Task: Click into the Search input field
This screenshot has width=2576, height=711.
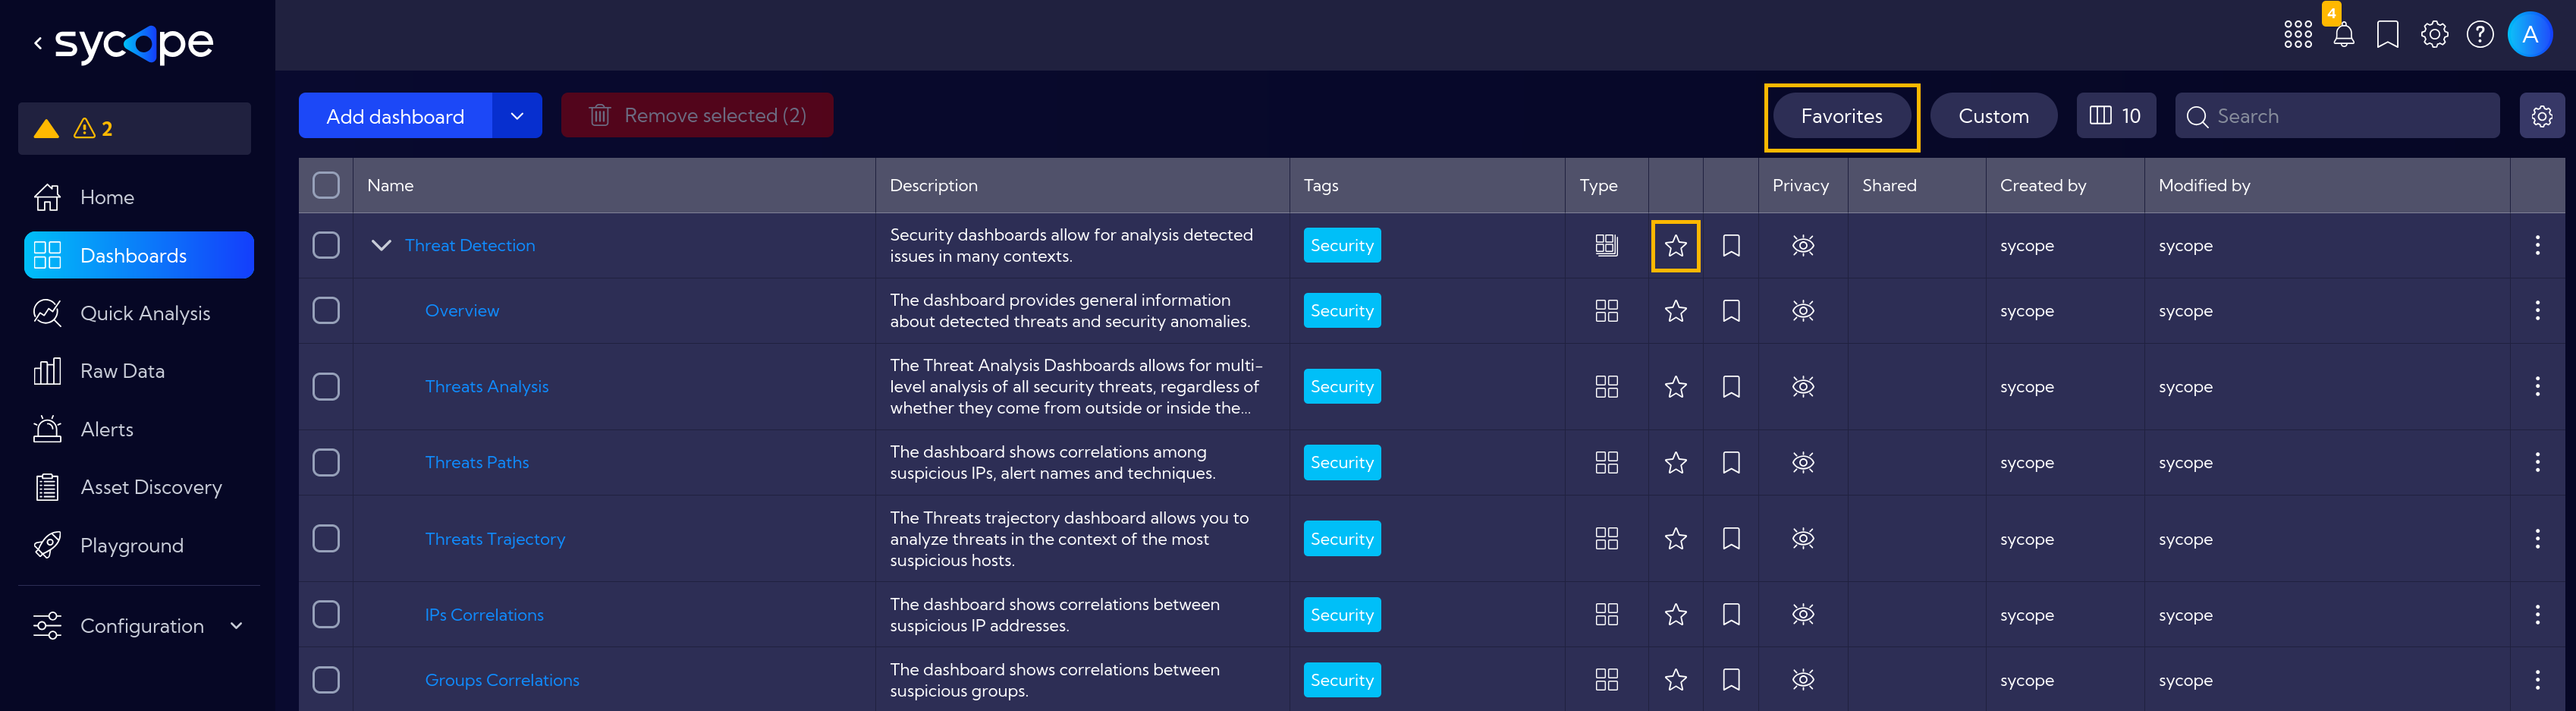Action: tap(2336, 116)
